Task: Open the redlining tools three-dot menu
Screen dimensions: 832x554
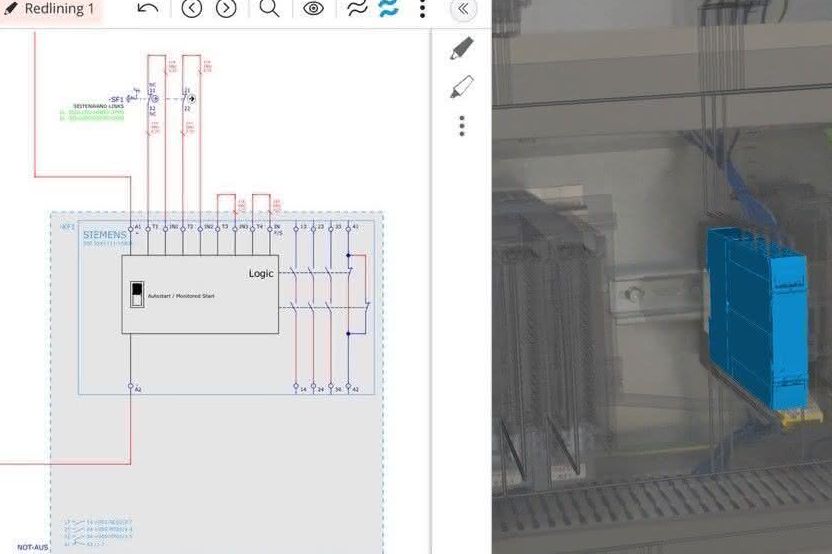Action: pyautogui.click(x=462, y=126)
